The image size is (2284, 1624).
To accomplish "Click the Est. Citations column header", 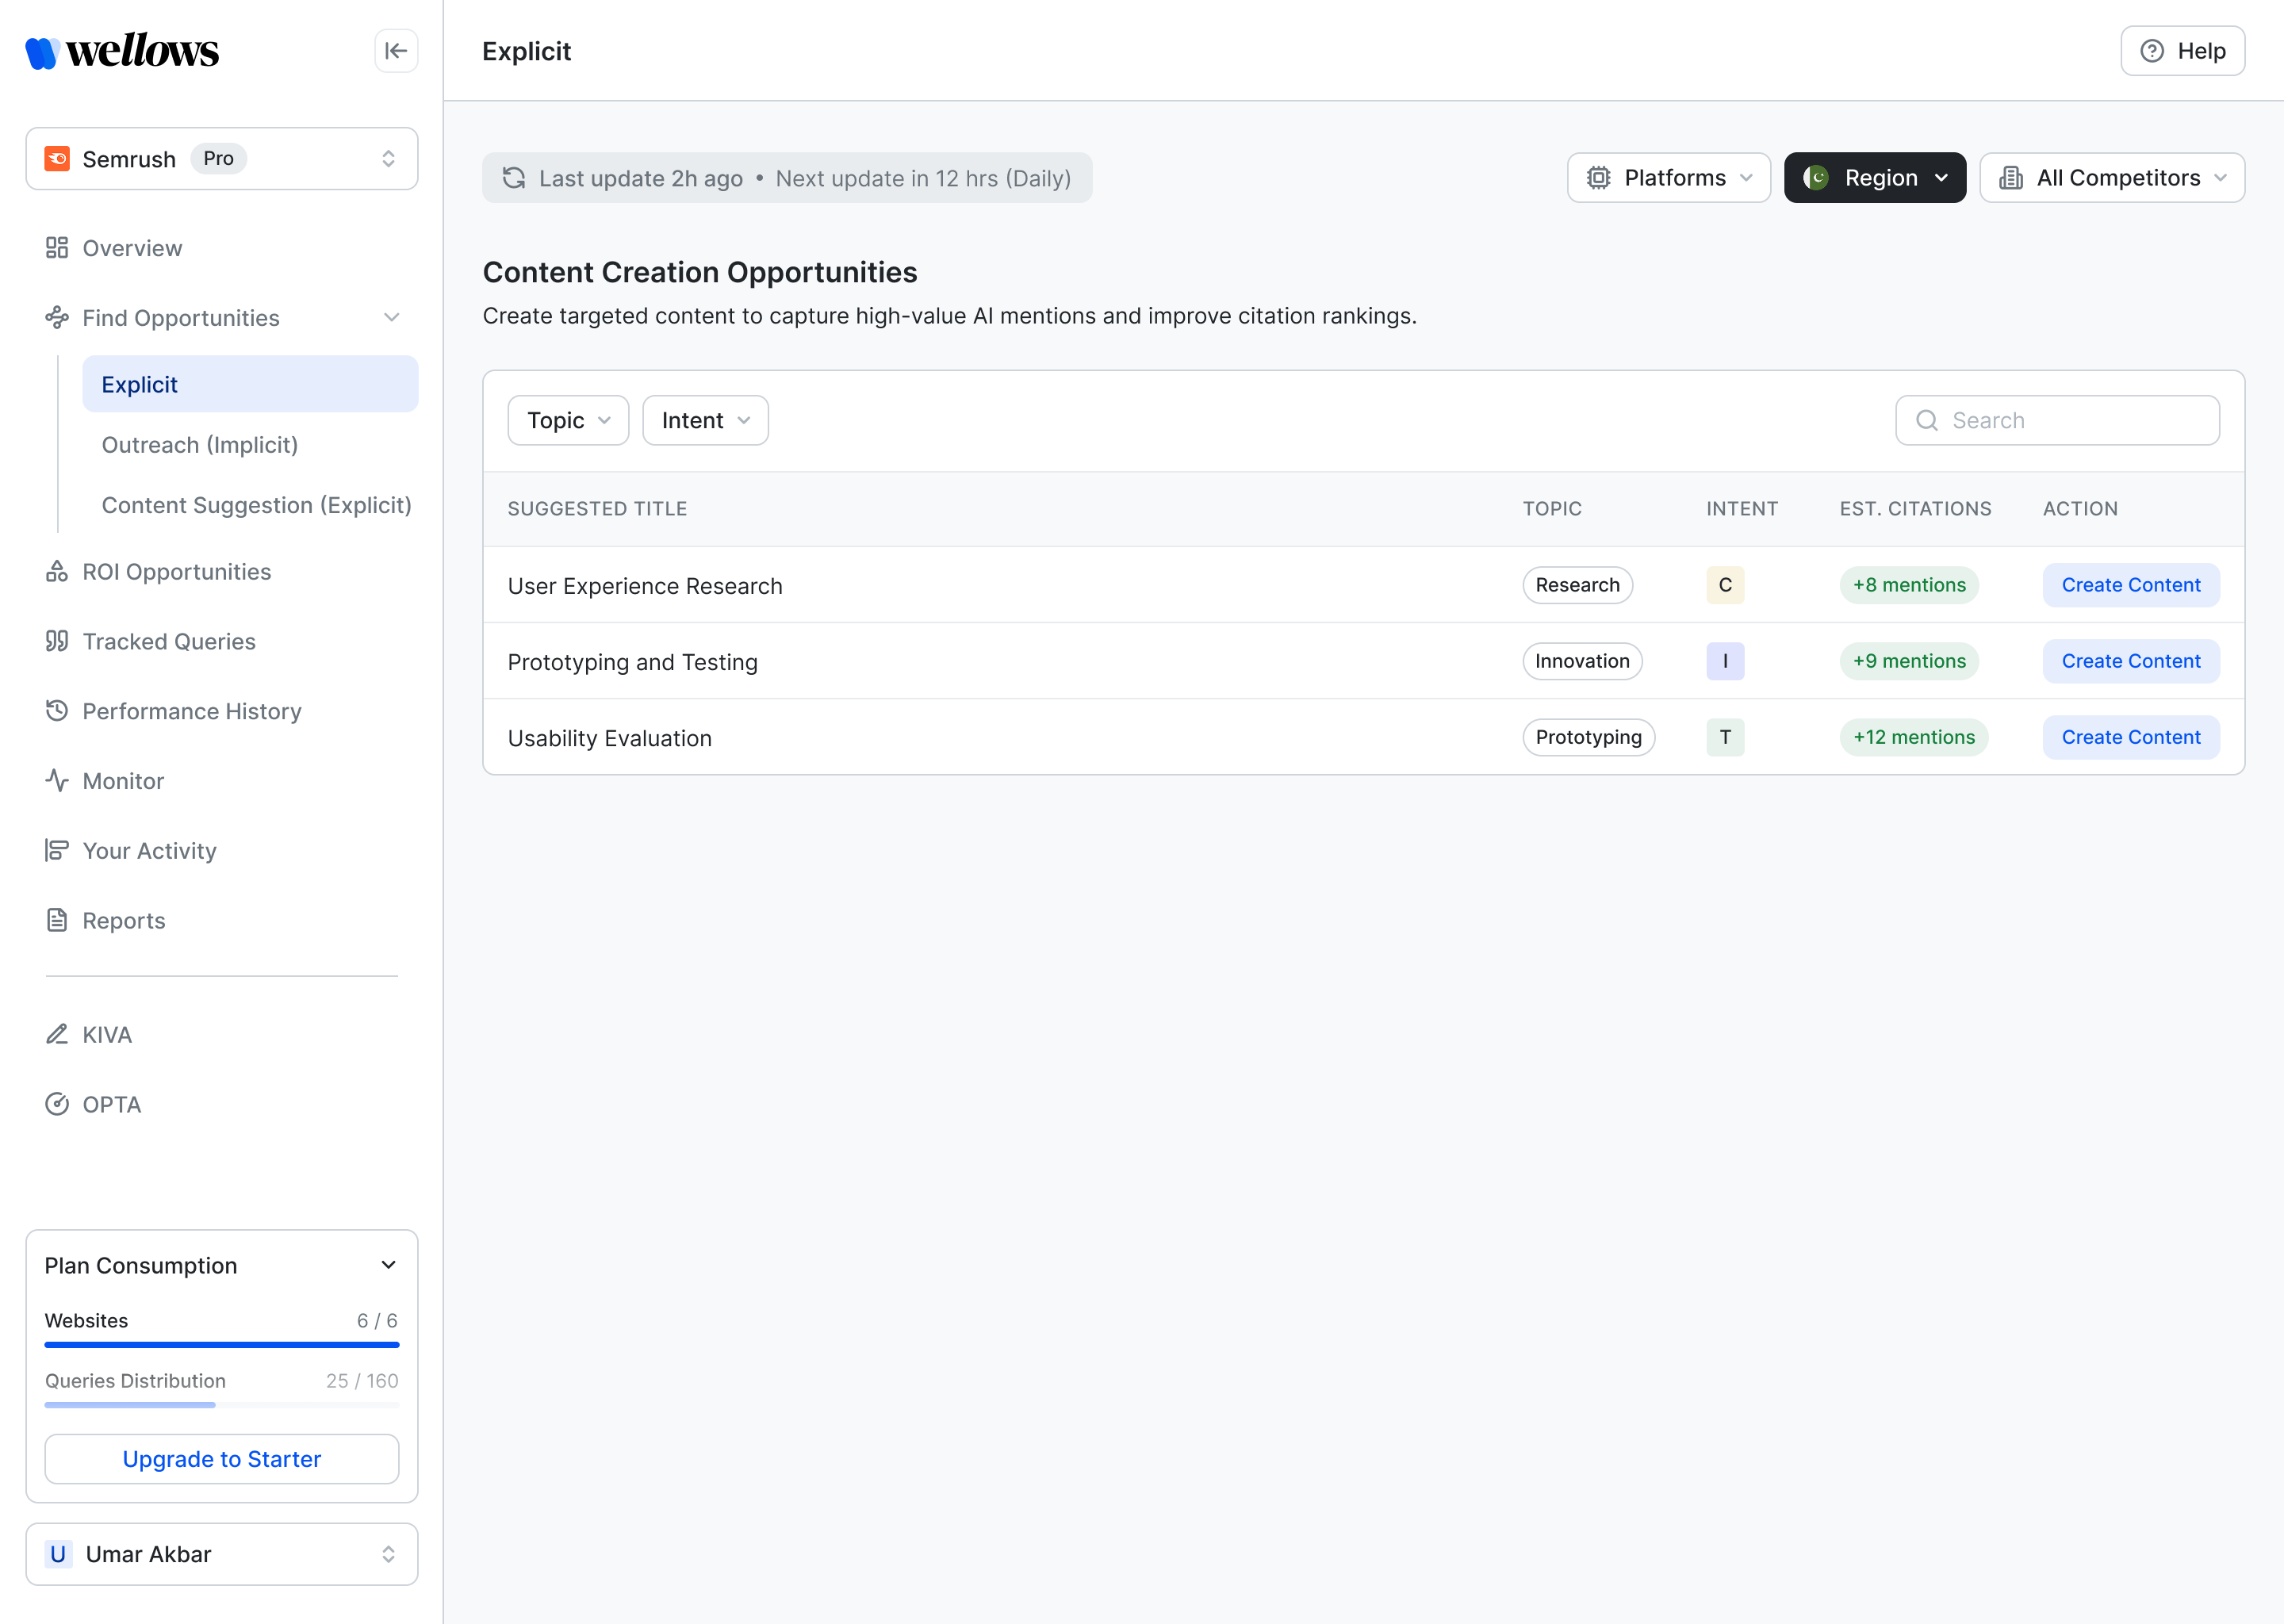I will pyautogui.click(x=1915, y=509).
